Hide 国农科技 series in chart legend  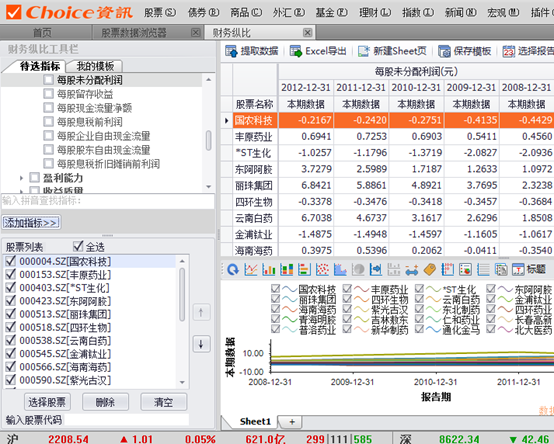tap(276, 289)
